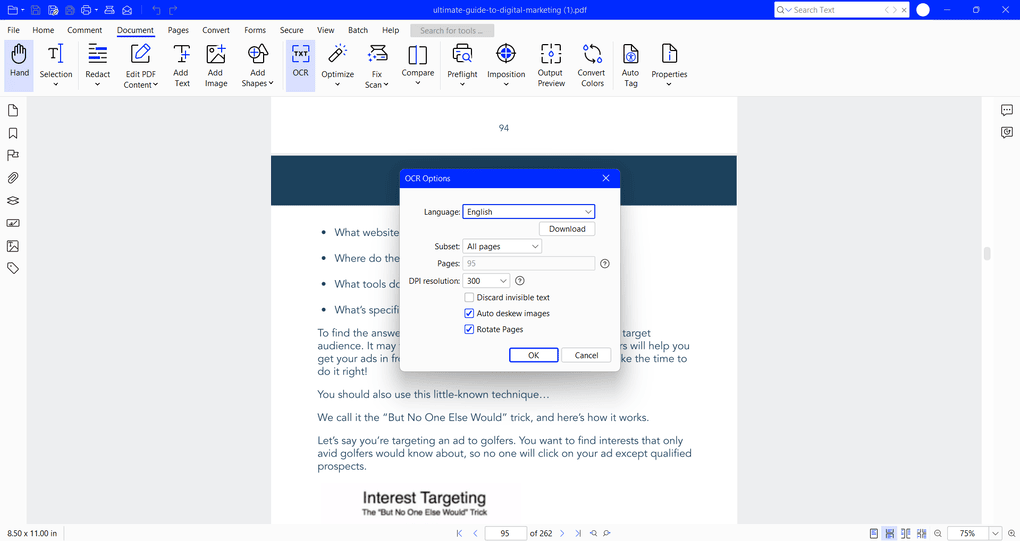1020x541 pixels.
Task: Click the help icon next to Pages field
Action: coord(604,263)
